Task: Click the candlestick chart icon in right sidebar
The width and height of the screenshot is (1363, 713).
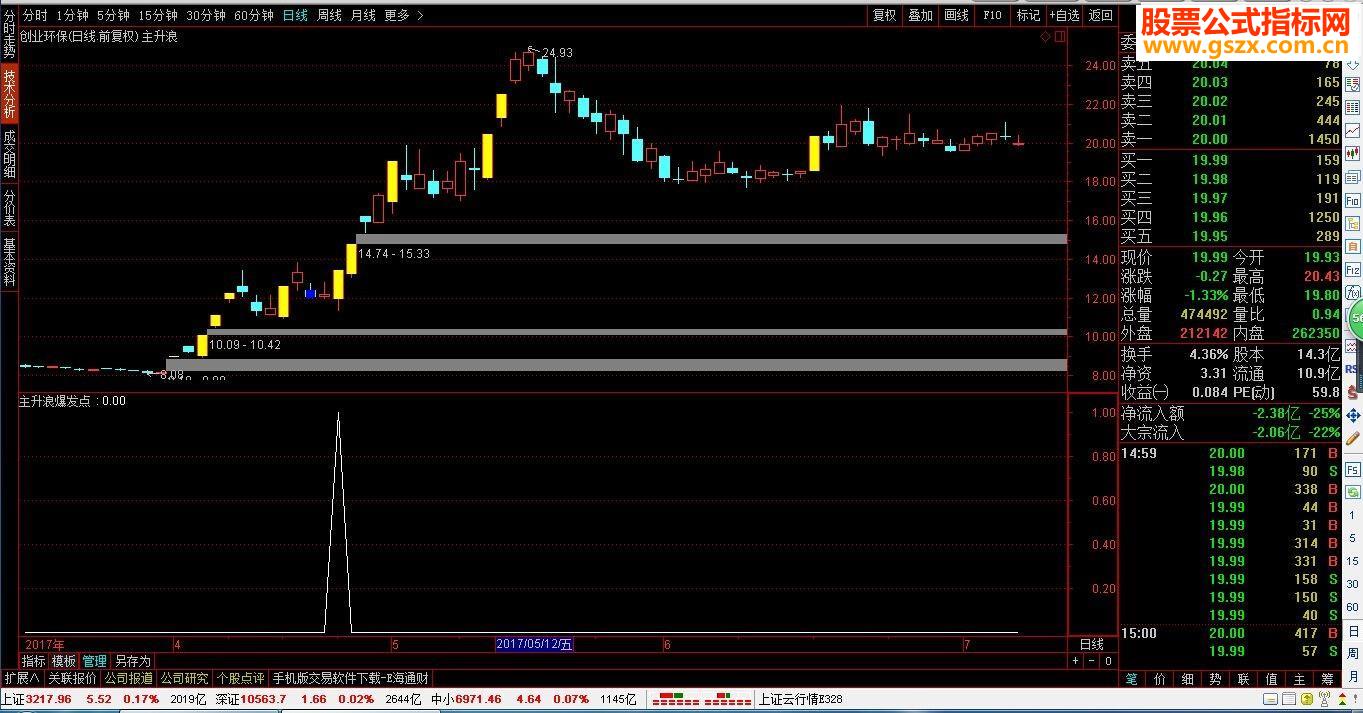Action: pos(1352,152)
